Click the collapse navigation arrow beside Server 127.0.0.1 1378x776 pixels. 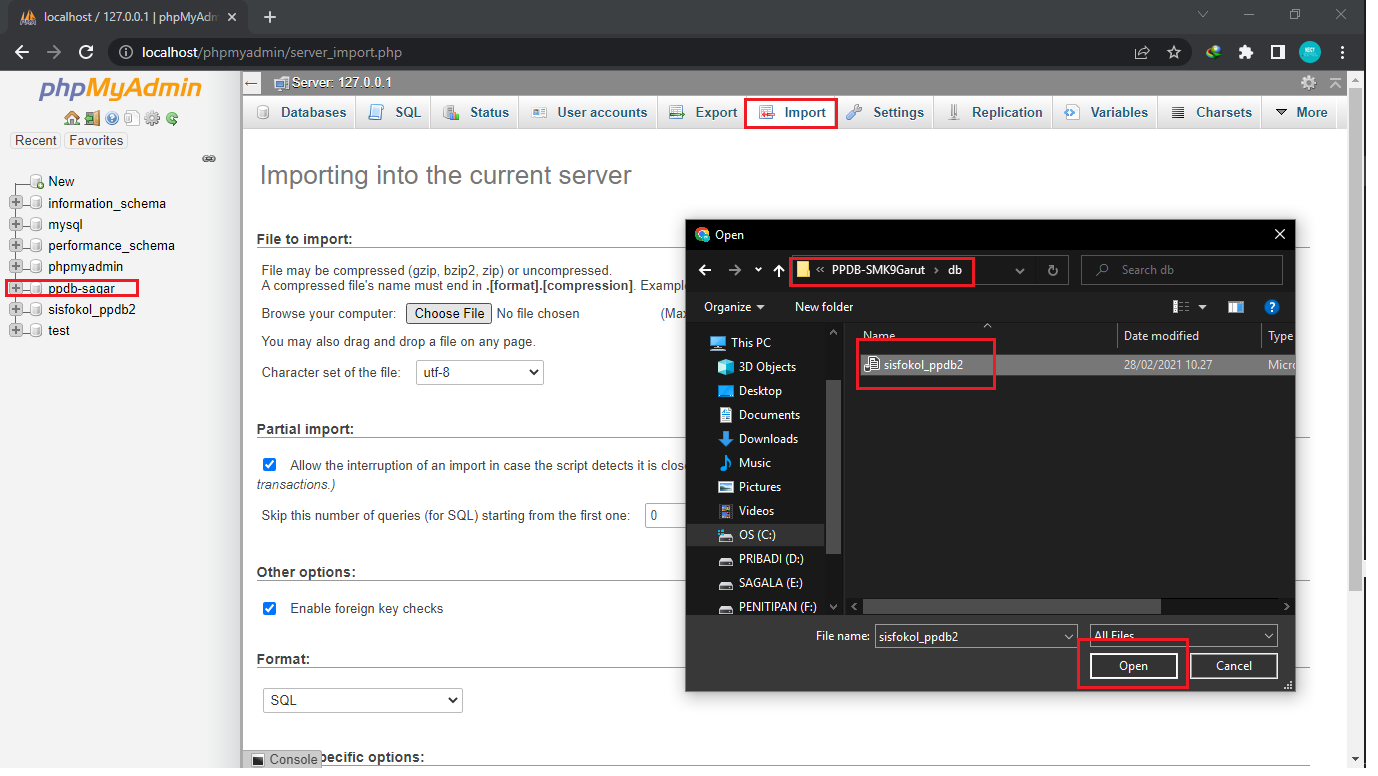click(252, 83)
